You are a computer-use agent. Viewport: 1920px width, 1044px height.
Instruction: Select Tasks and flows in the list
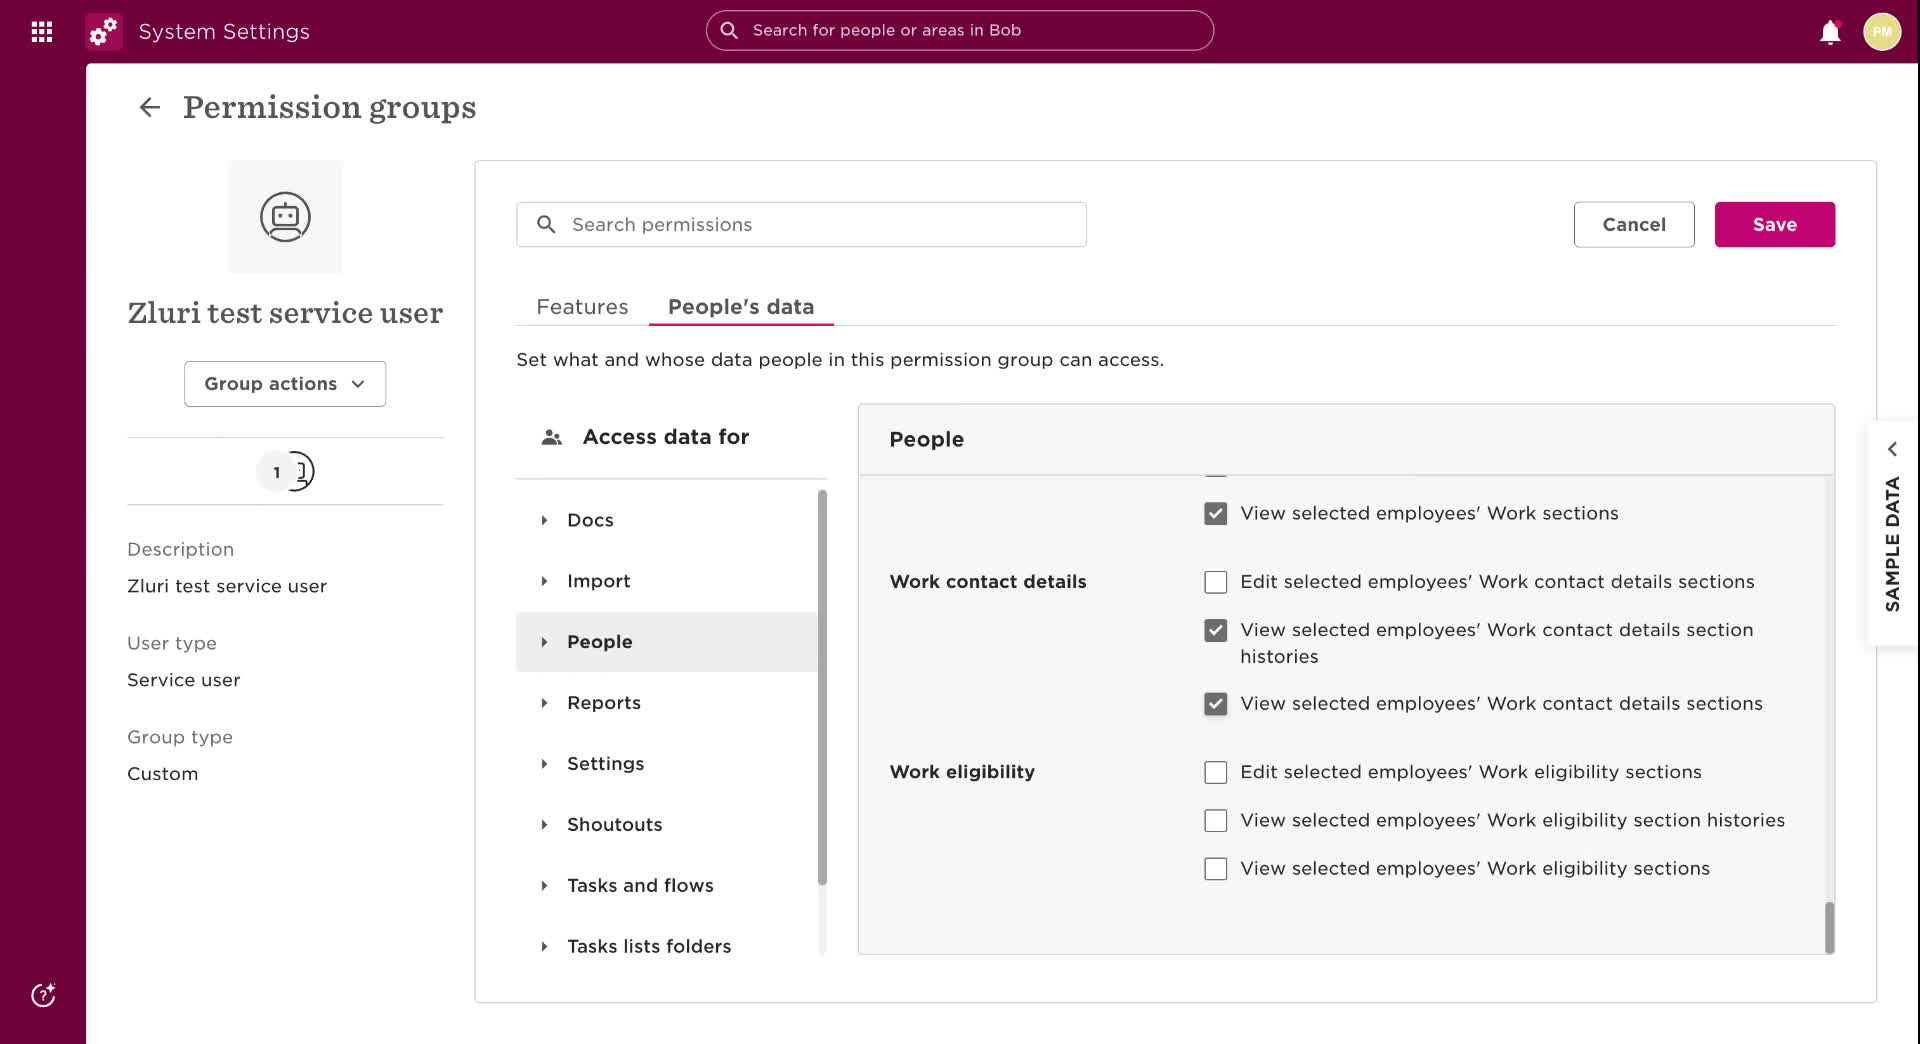click(640, 886)
